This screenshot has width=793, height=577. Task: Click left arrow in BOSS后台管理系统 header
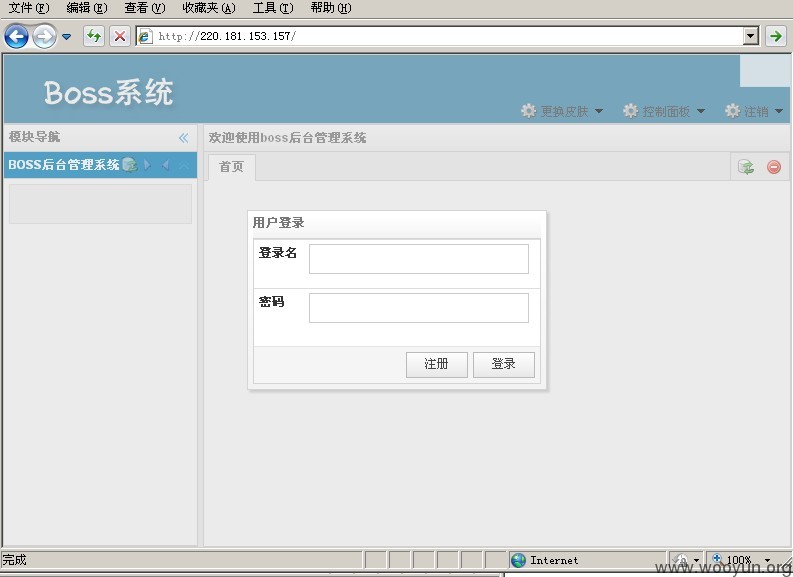[x=165, y=165]
